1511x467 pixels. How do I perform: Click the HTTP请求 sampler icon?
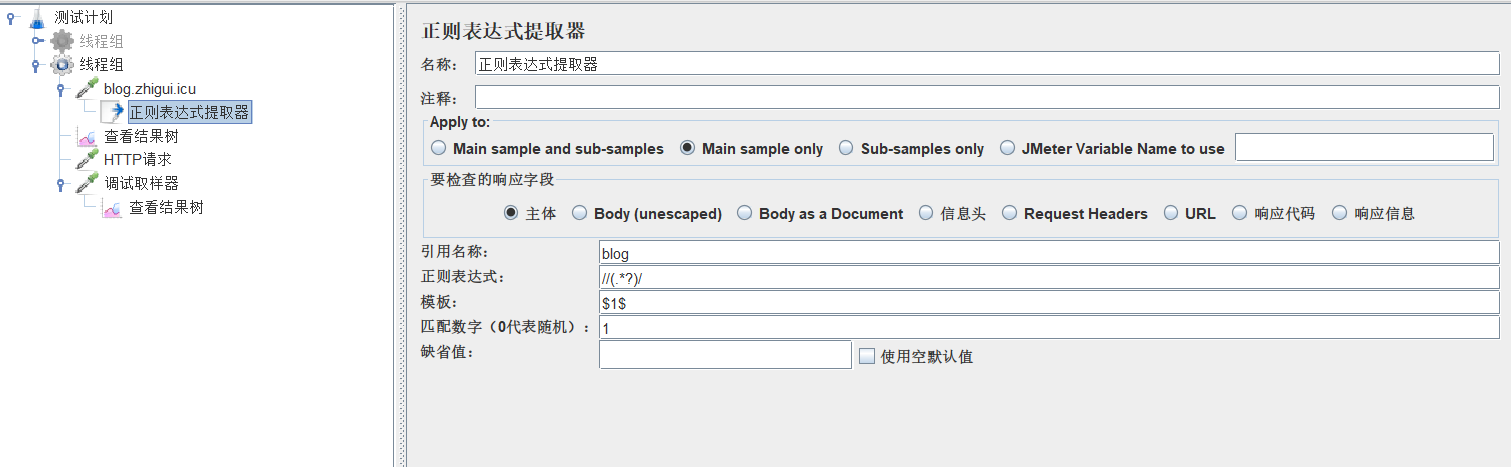(87, 159)
